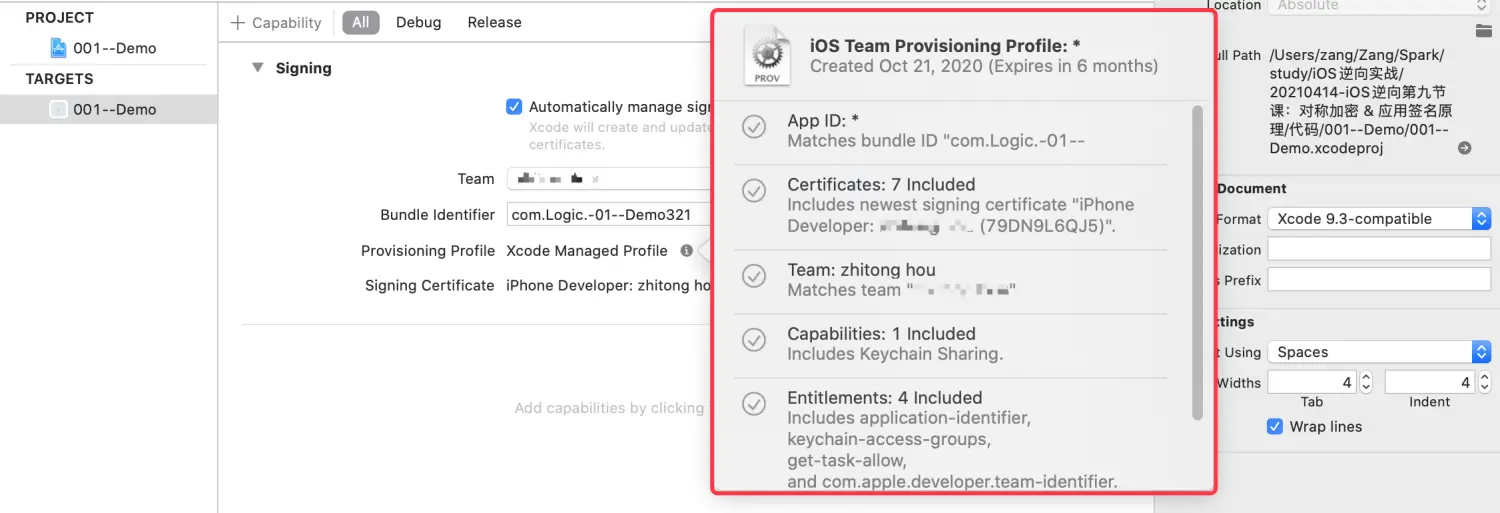Switch to the Debug tab
Viewport: 1500px width, 513px height.
pyautogui.click(x=418, y=22)
